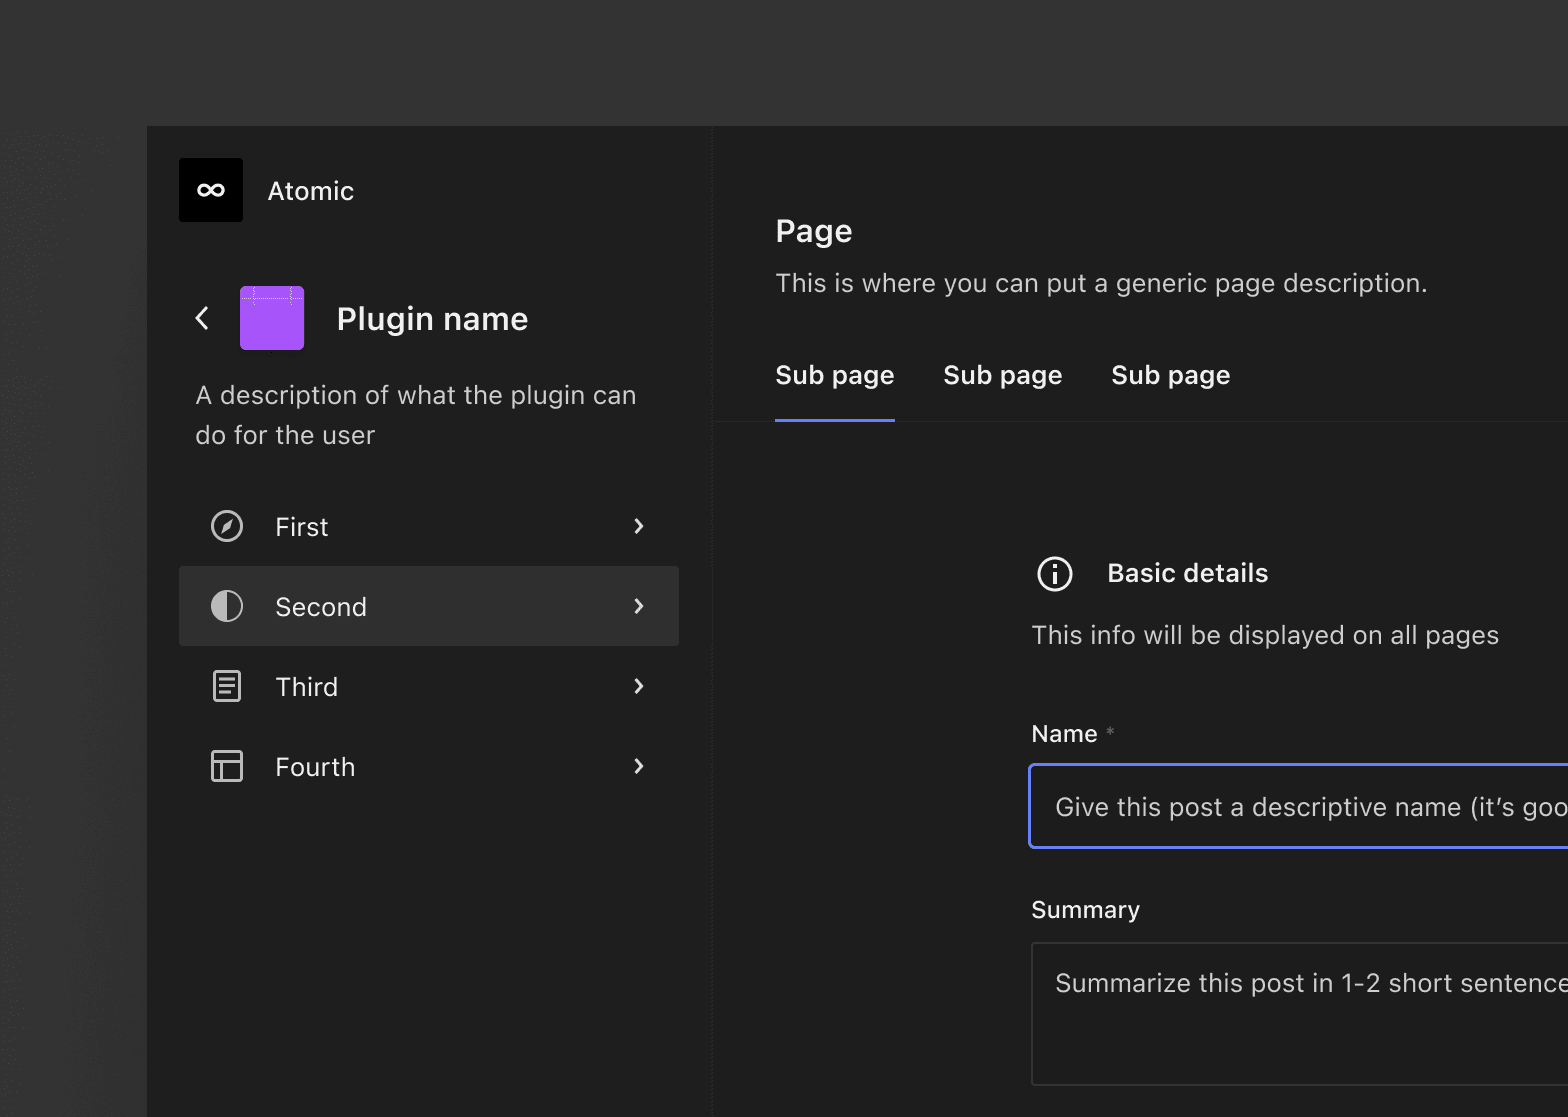This screenshot has height=1117, width=1568.
Task: Click into the Summary text area
Action: 1300,1013
